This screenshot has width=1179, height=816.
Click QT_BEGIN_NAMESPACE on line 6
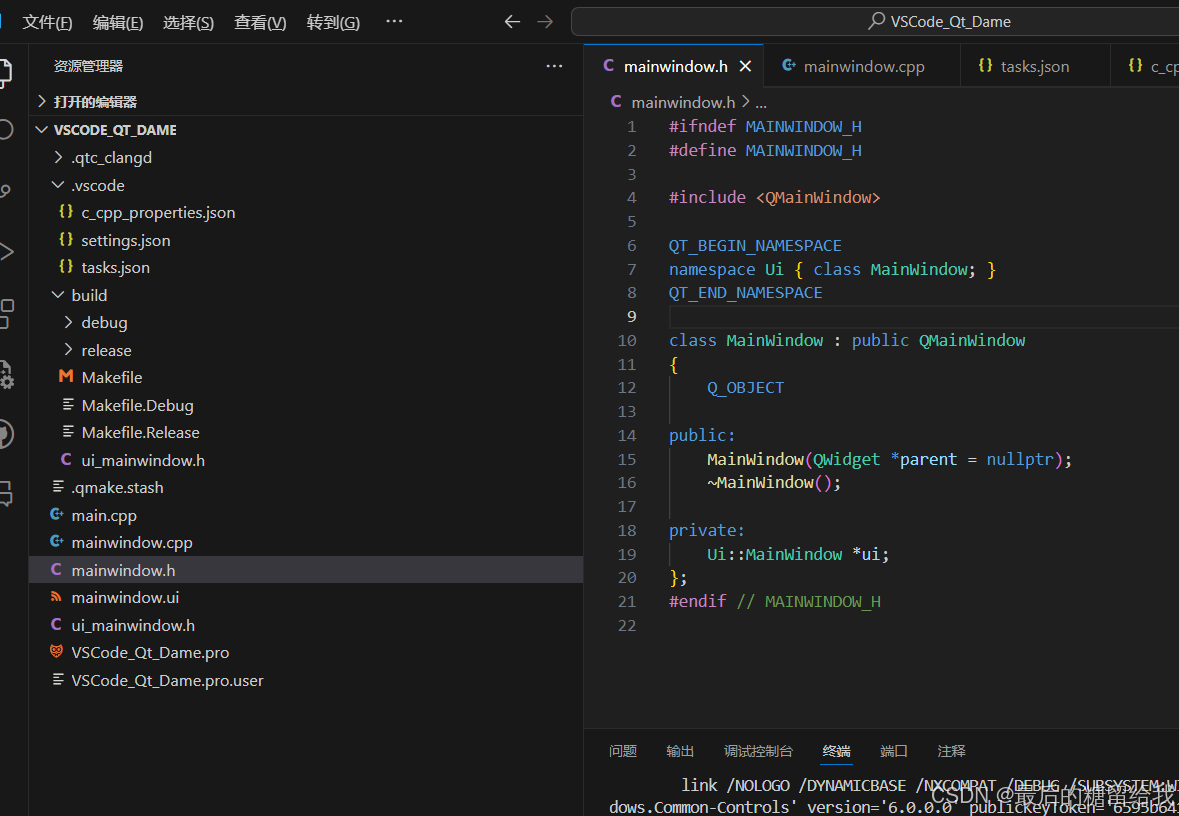[x=755, y=245]
